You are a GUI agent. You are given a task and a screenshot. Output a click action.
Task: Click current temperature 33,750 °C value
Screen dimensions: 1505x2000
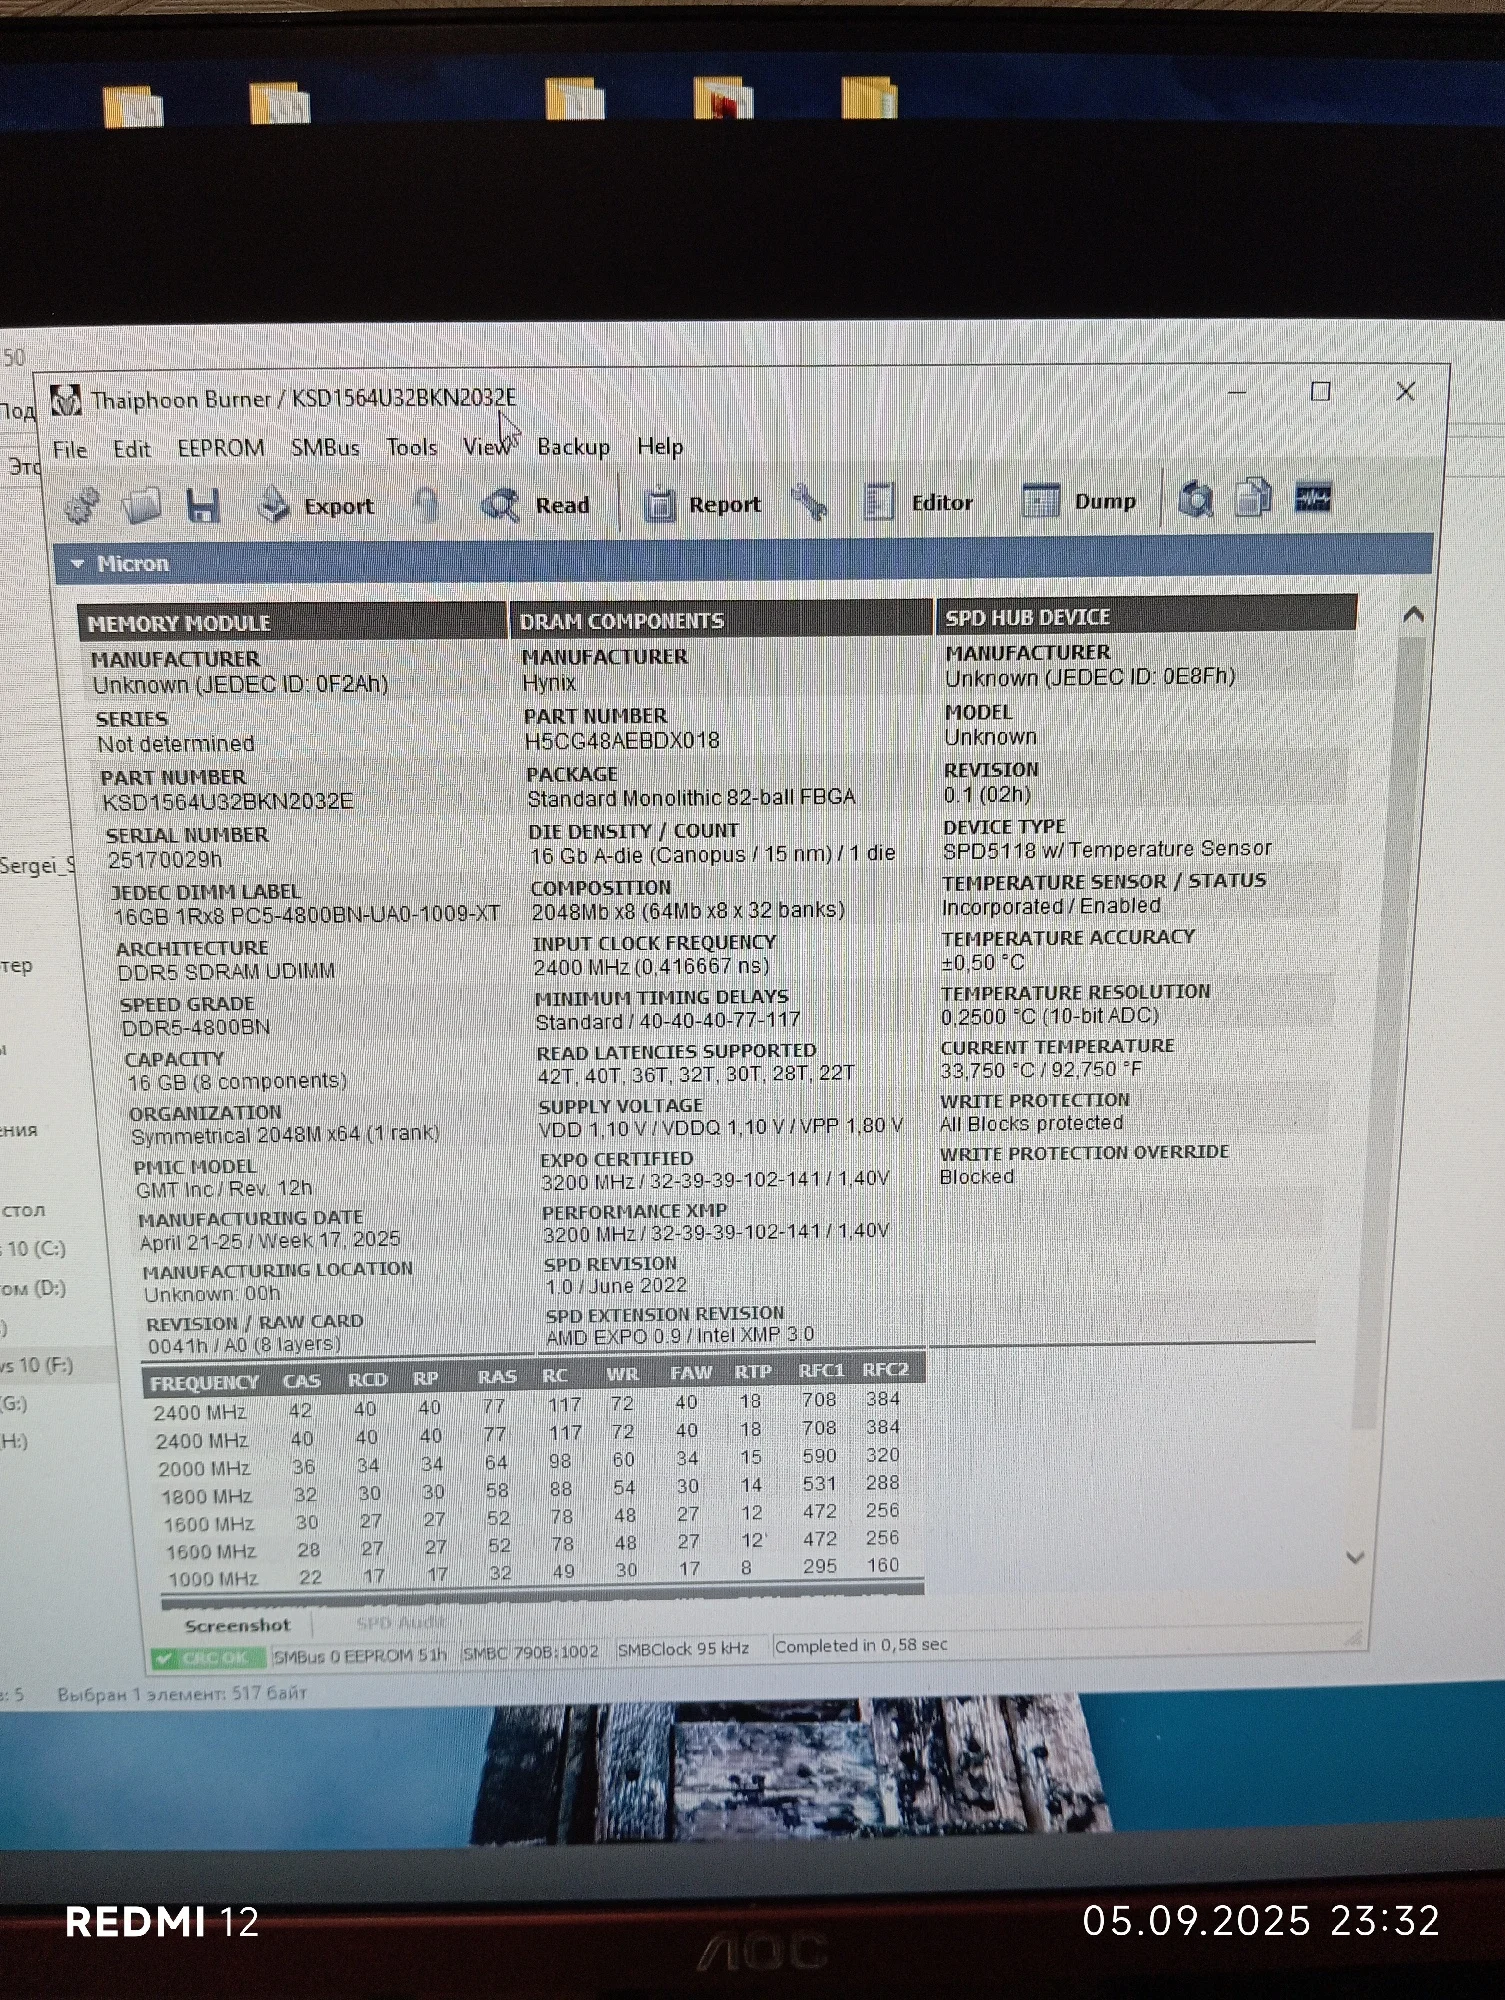pos(1041,1070)
